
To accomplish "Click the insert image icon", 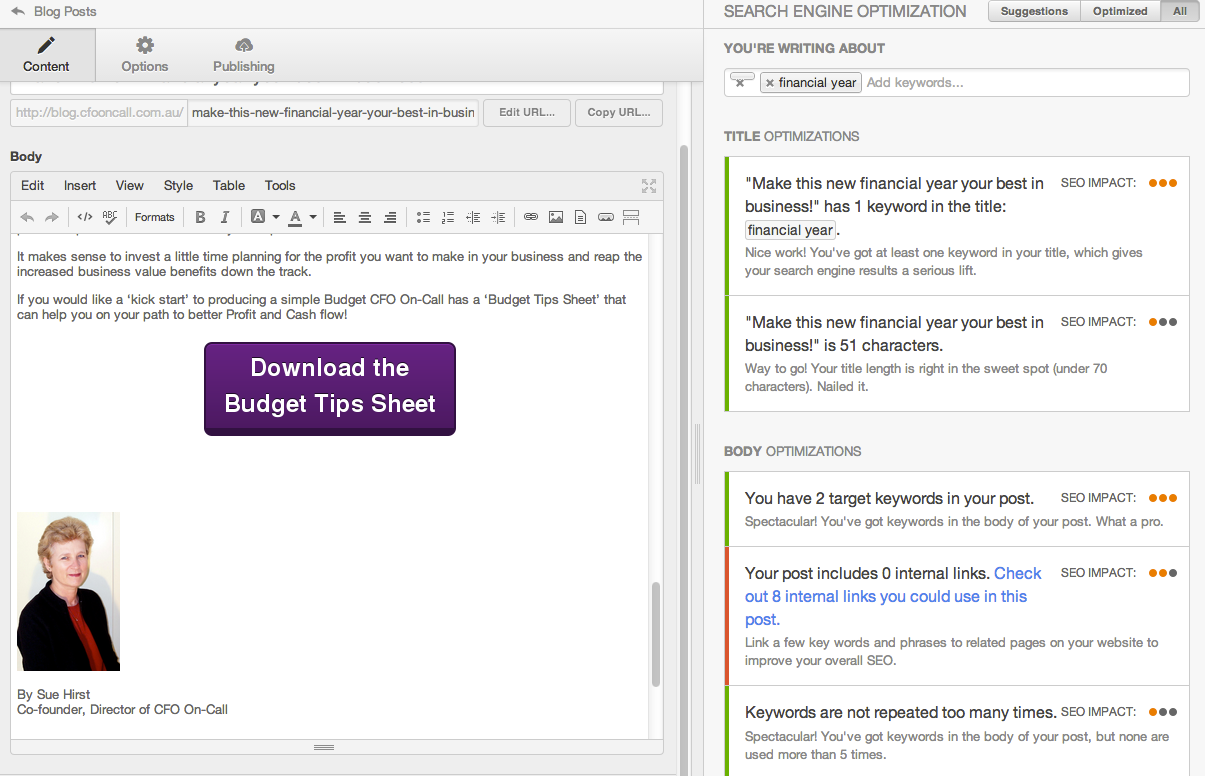I will [x=556, y=217].
